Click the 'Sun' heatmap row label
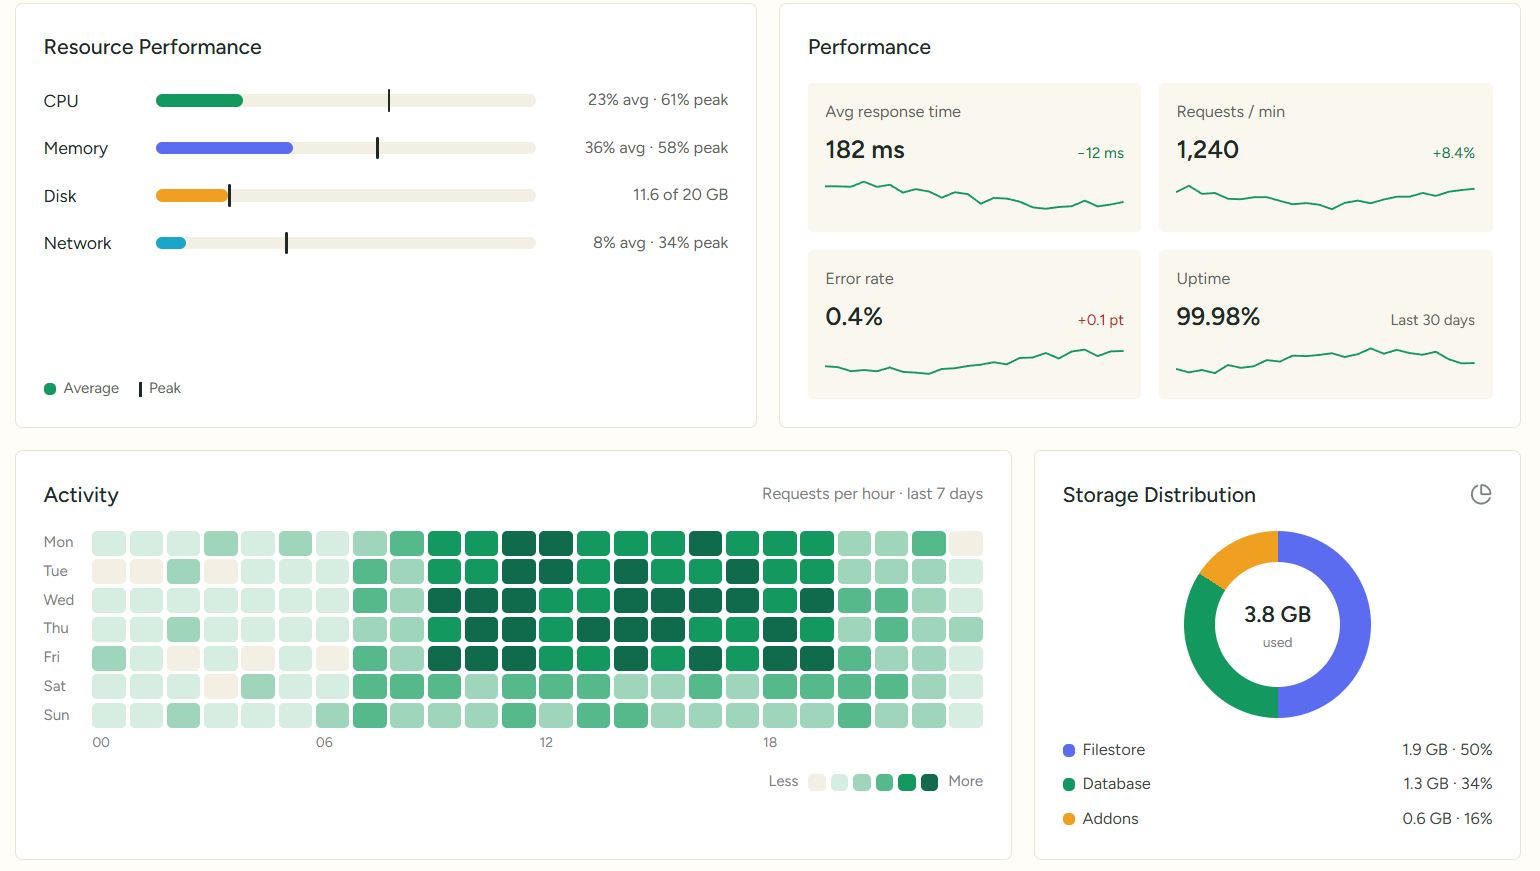Screen dimensions: 1540x871 [x=56, y=715]
